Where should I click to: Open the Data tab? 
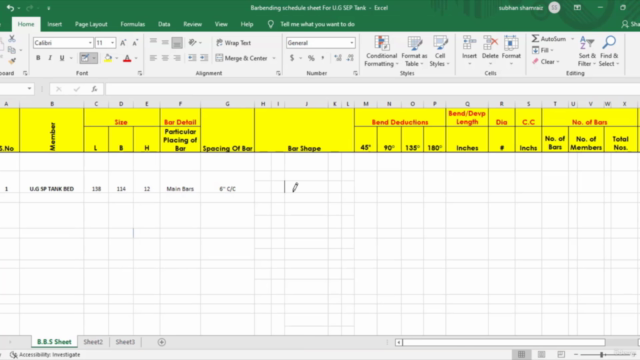tap(164, 24)
